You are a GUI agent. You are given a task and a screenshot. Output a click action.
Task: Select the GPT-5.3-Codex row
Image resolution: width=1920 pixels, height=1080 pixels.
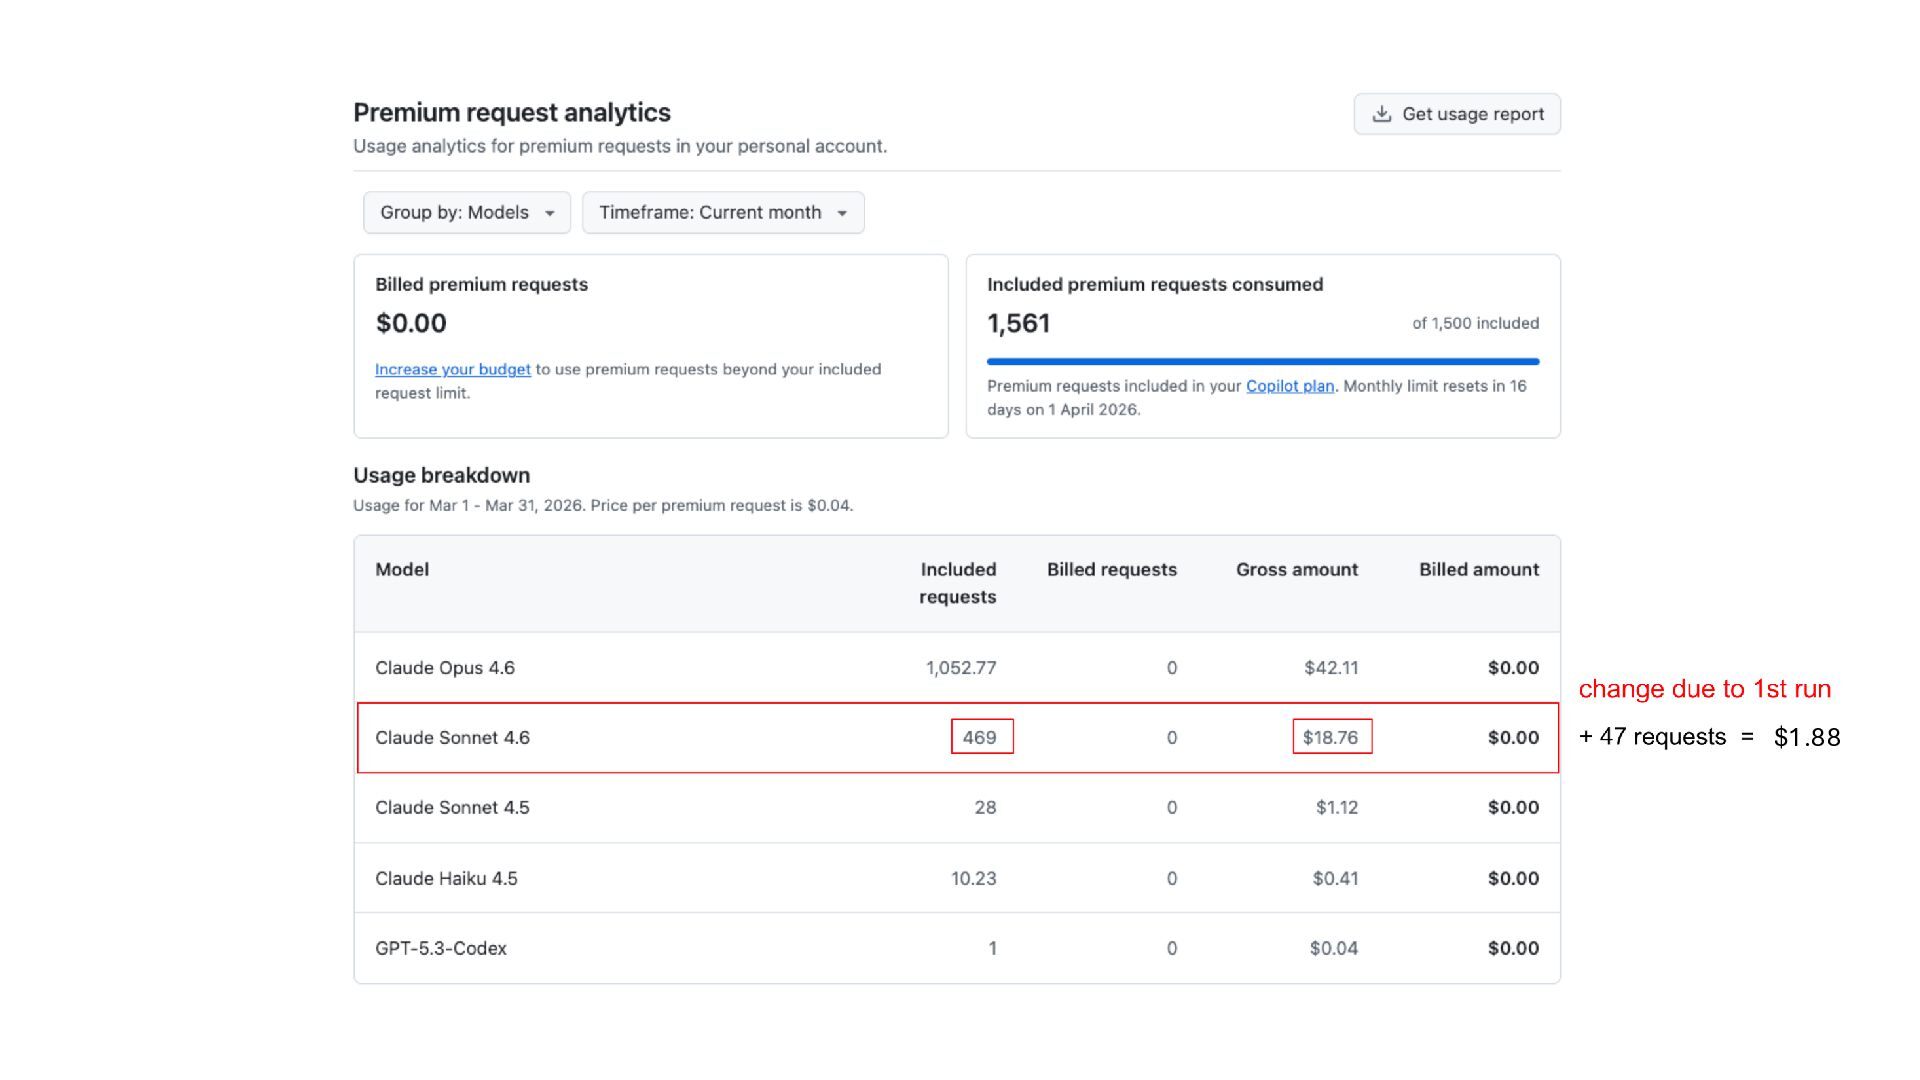click(x=441, y=949)
